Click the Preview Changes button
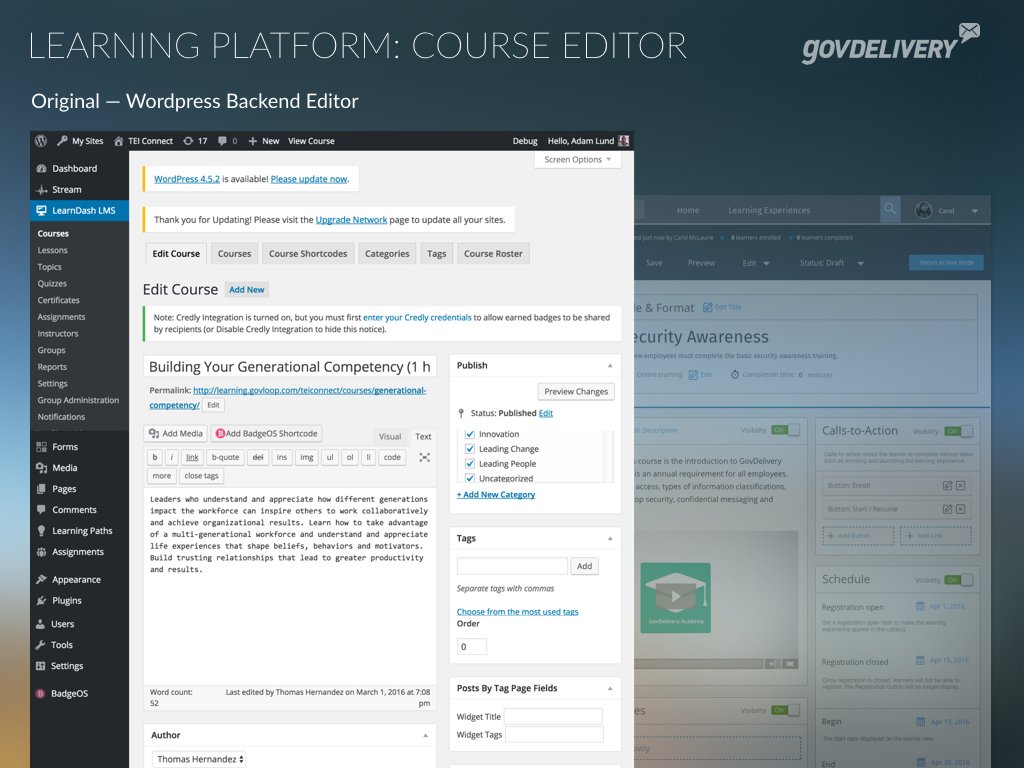This screenshot has width=1024, height=768. [576, 391]
